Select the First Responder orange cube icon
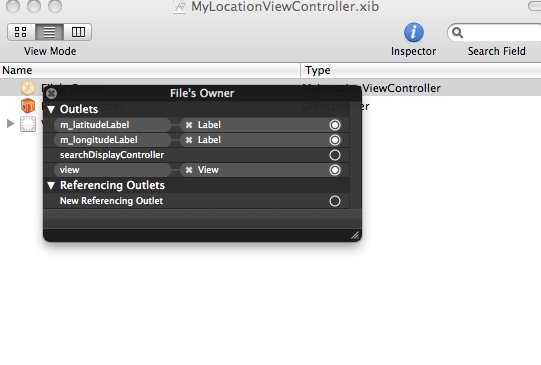Screen dimensions: 541x365 click(x=28, y=106)
